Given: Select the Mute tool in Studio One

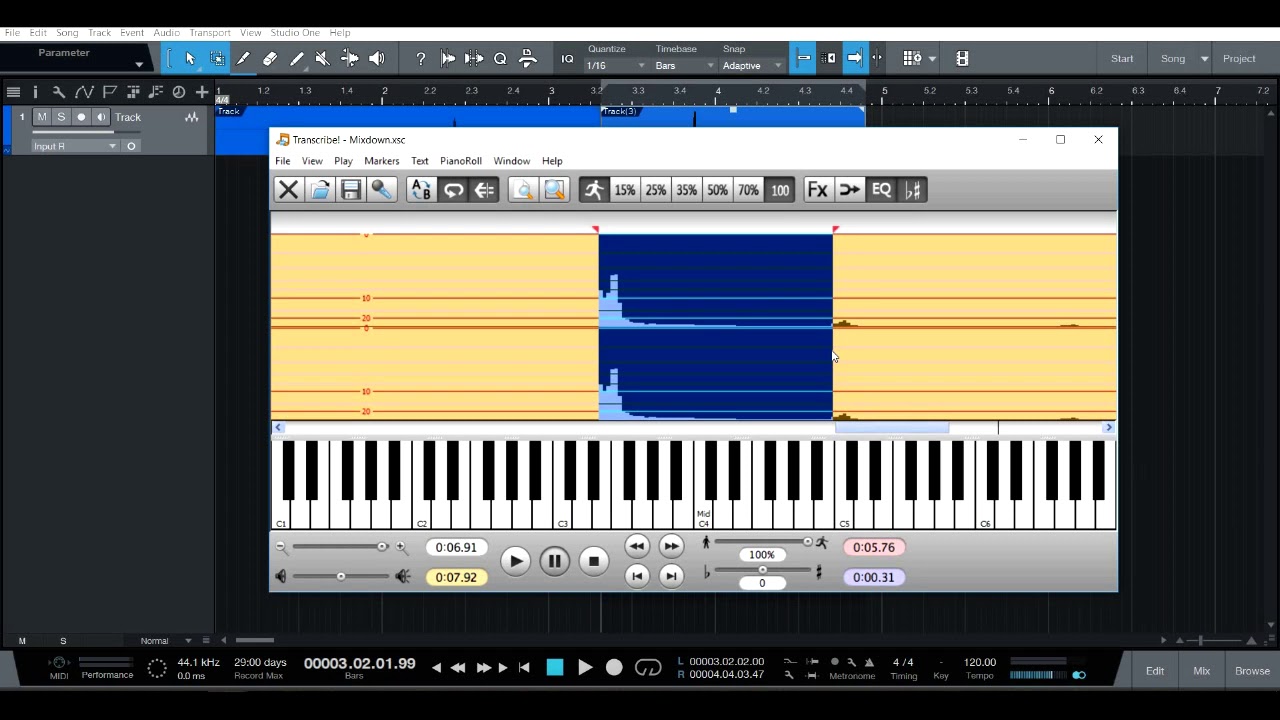Looking at the screenshot, I should point(323,59).
